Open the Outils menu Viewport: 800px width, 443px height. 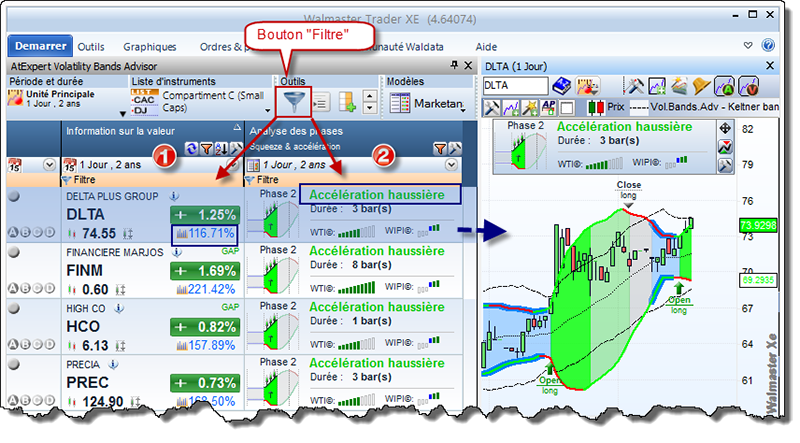point(91,47)
